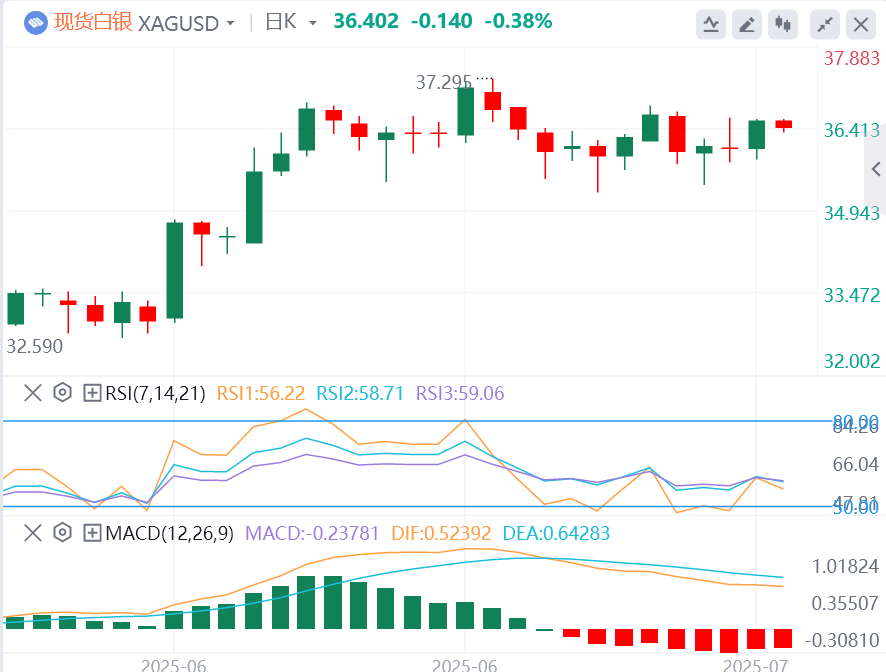Click the DIF:0.52392 value
Viewport: 886px width, 672px height.
441,533
